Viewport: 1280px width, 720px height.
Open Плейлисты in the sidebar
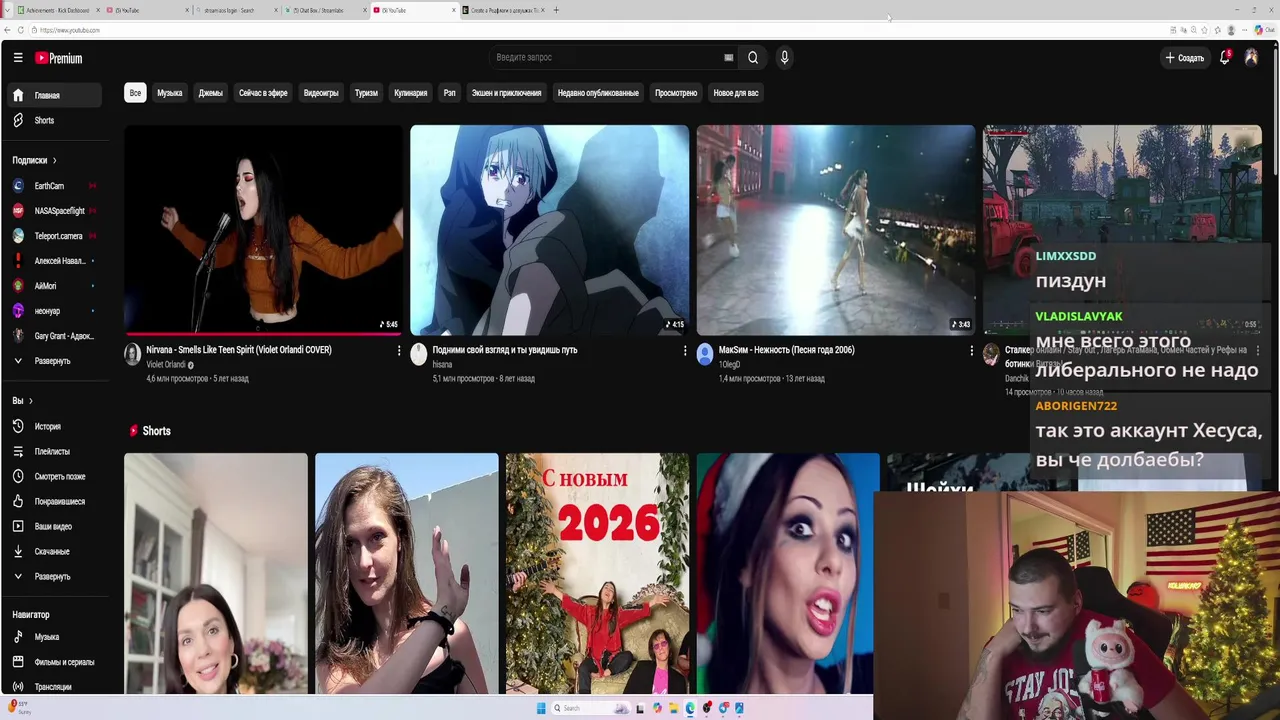(x=56, y=452)
